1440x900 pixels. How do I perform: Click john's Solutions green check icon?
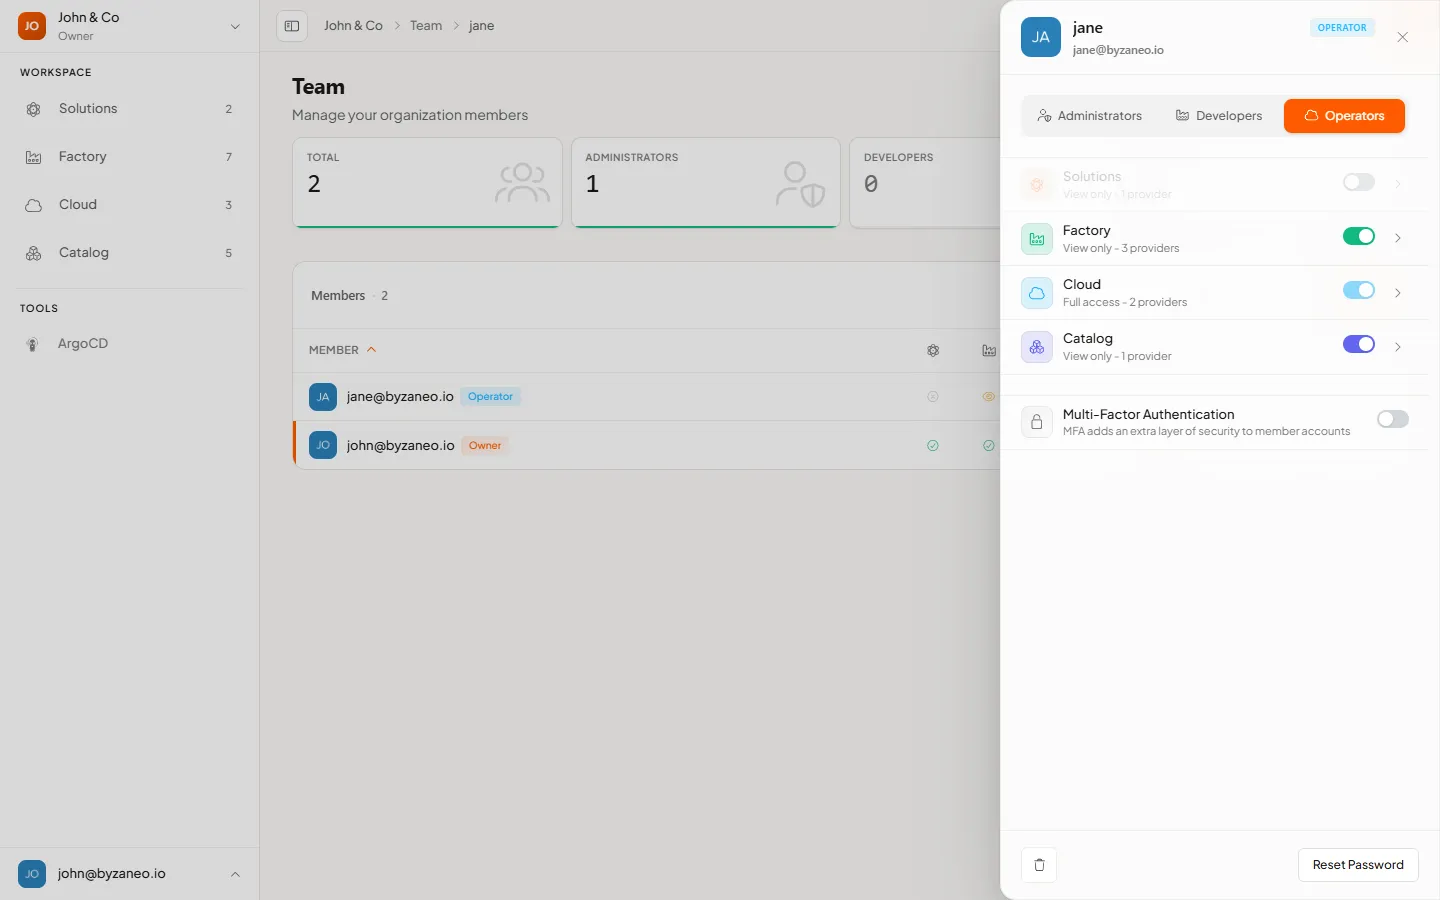tap(933, 446)
